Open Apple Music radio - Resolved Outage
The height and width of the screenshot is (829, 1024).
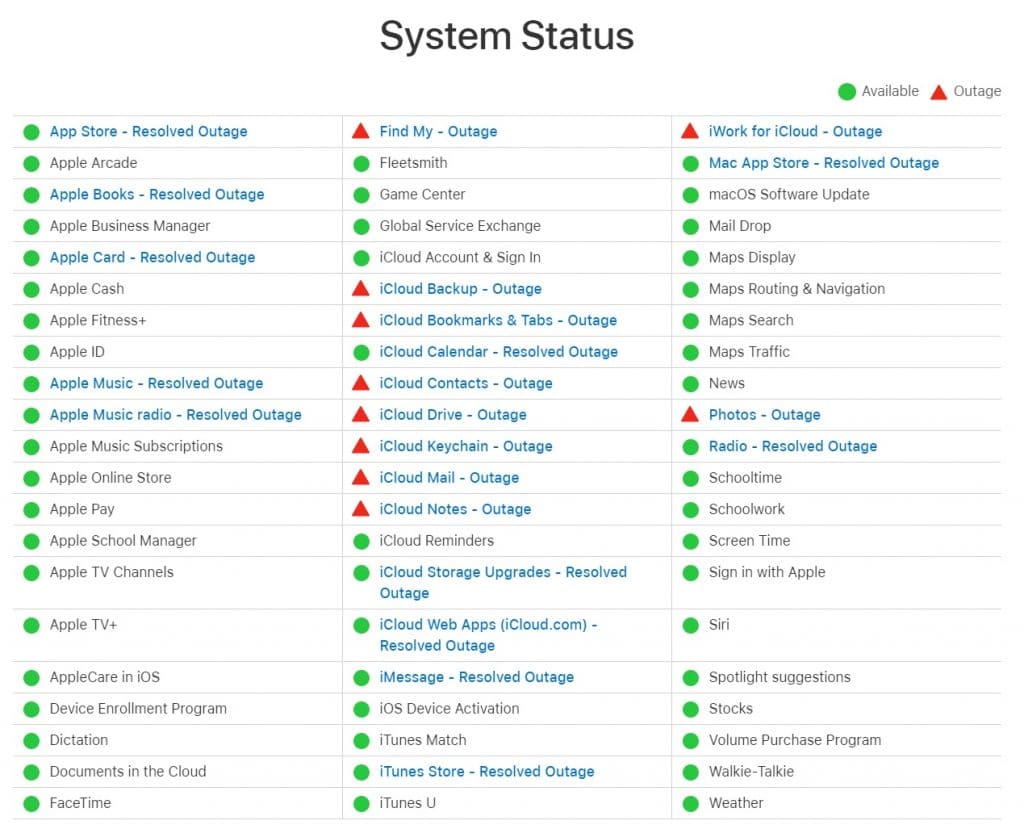(175, 415)
